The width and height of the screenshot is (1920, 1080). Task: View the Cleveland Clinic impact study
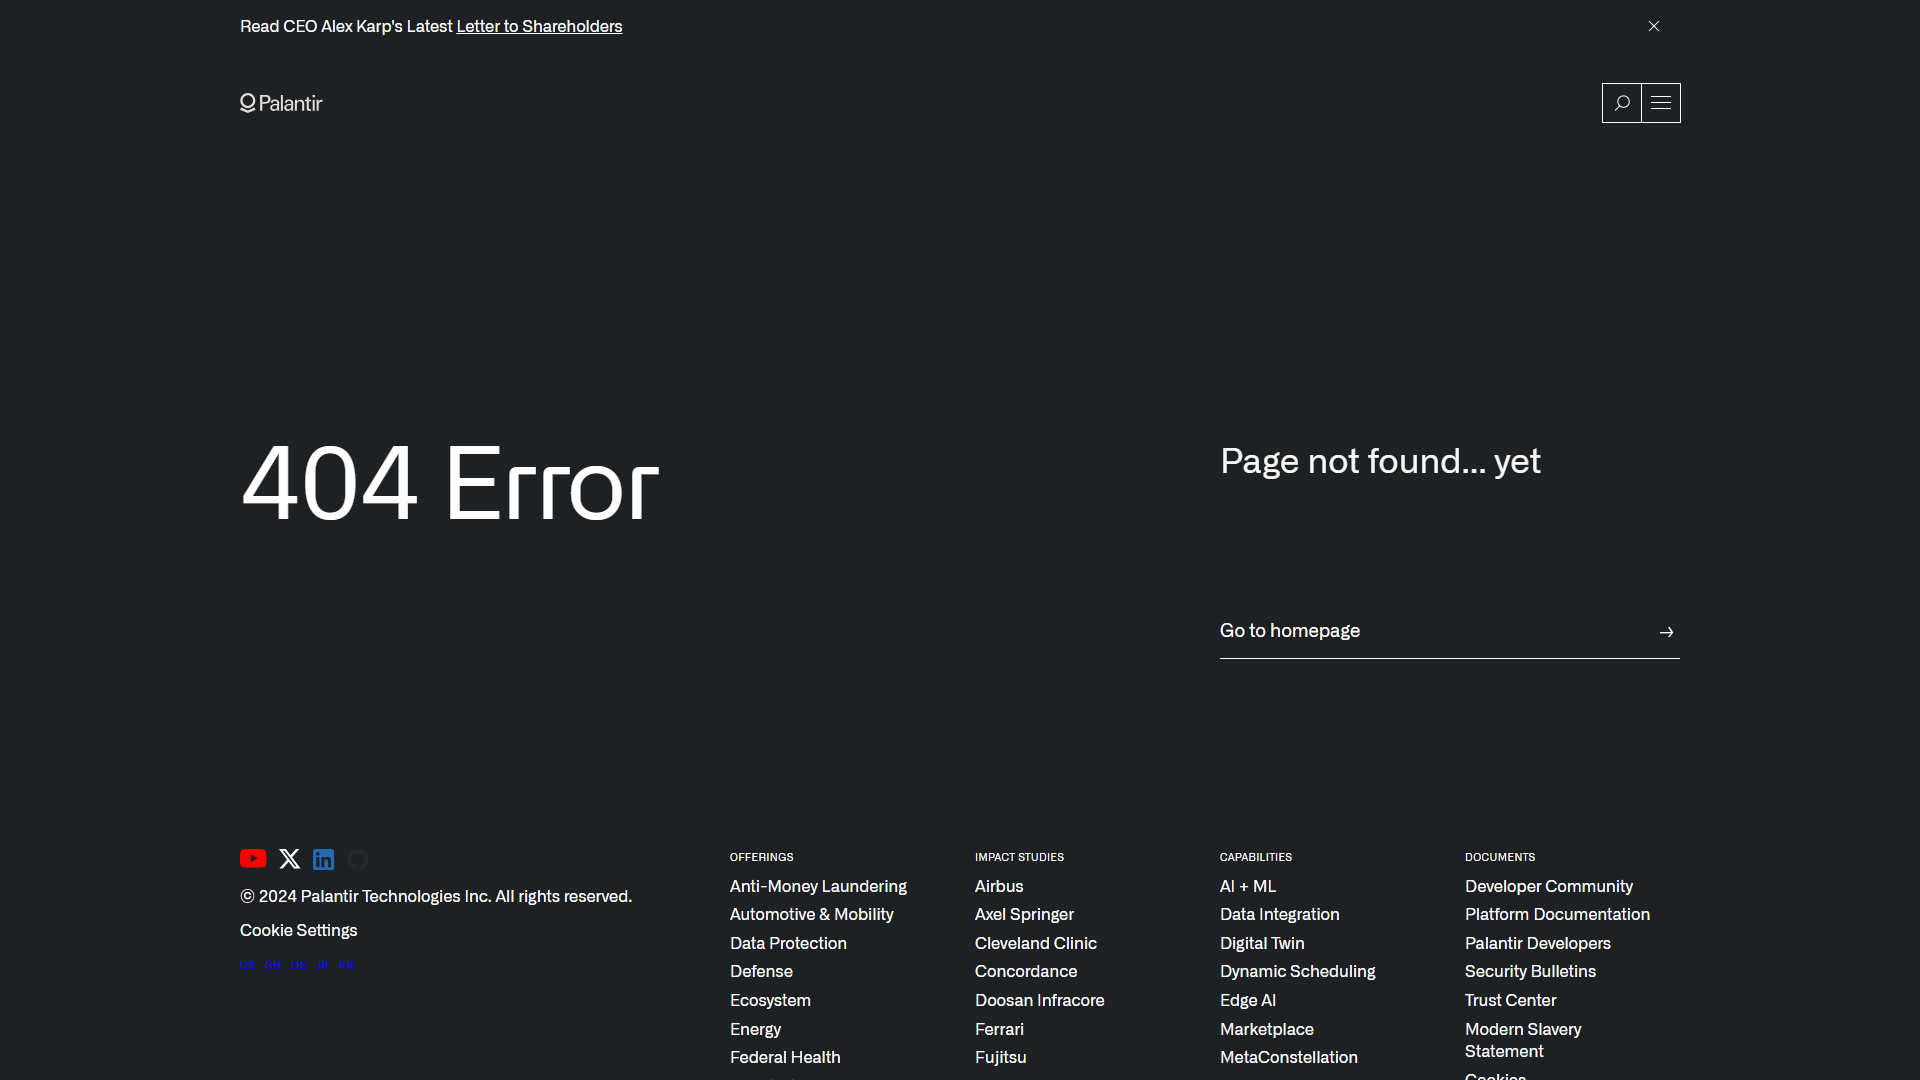(1035, 943)
